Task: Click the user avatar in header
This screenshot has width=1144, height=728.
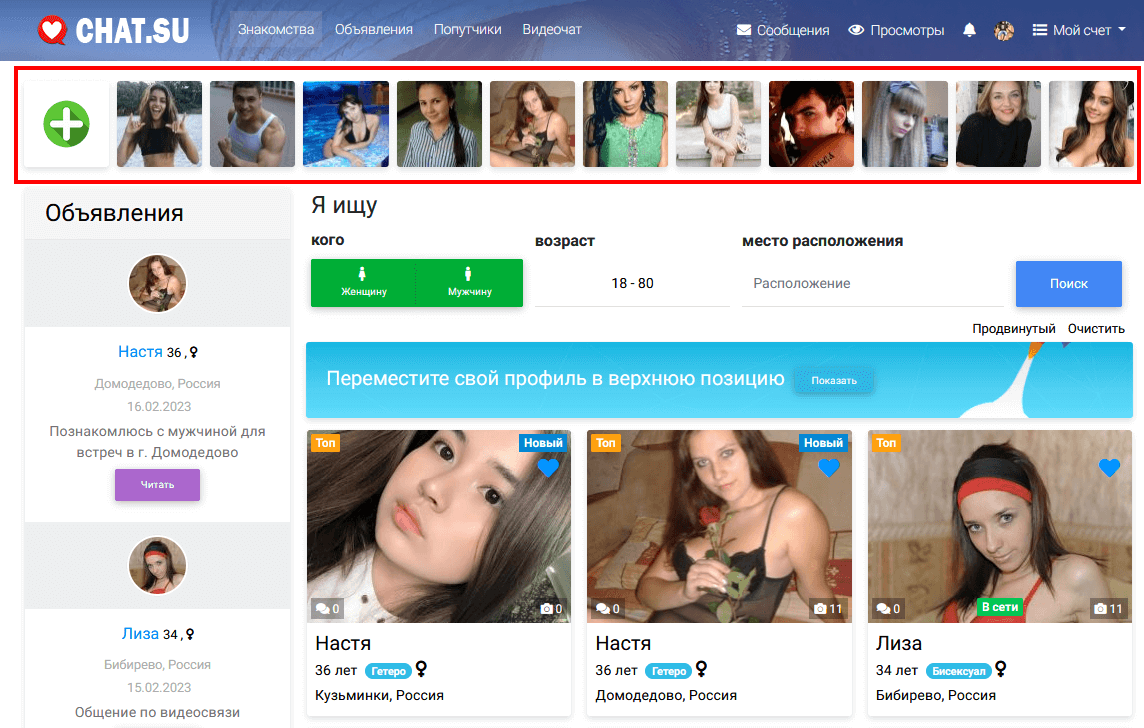Action: coord(1004,30)
